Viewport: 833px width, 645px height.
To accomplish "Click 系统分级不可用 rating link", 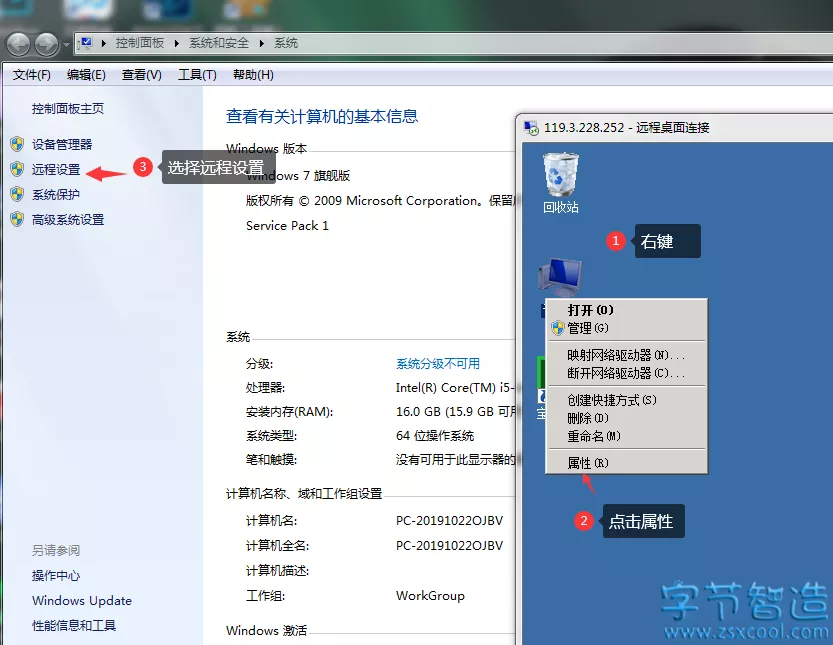I will pyautogui.click(x=438, y=363).
